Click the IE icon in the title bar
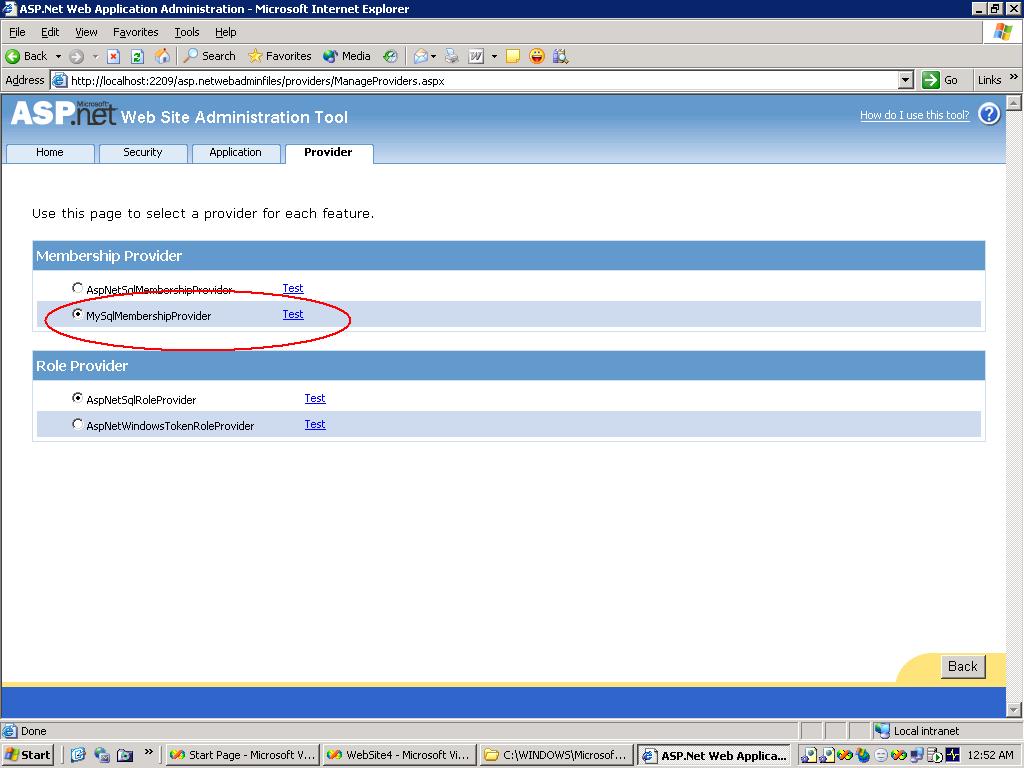The height and width of the screenshot is (768, 1024). click(9, 8)
